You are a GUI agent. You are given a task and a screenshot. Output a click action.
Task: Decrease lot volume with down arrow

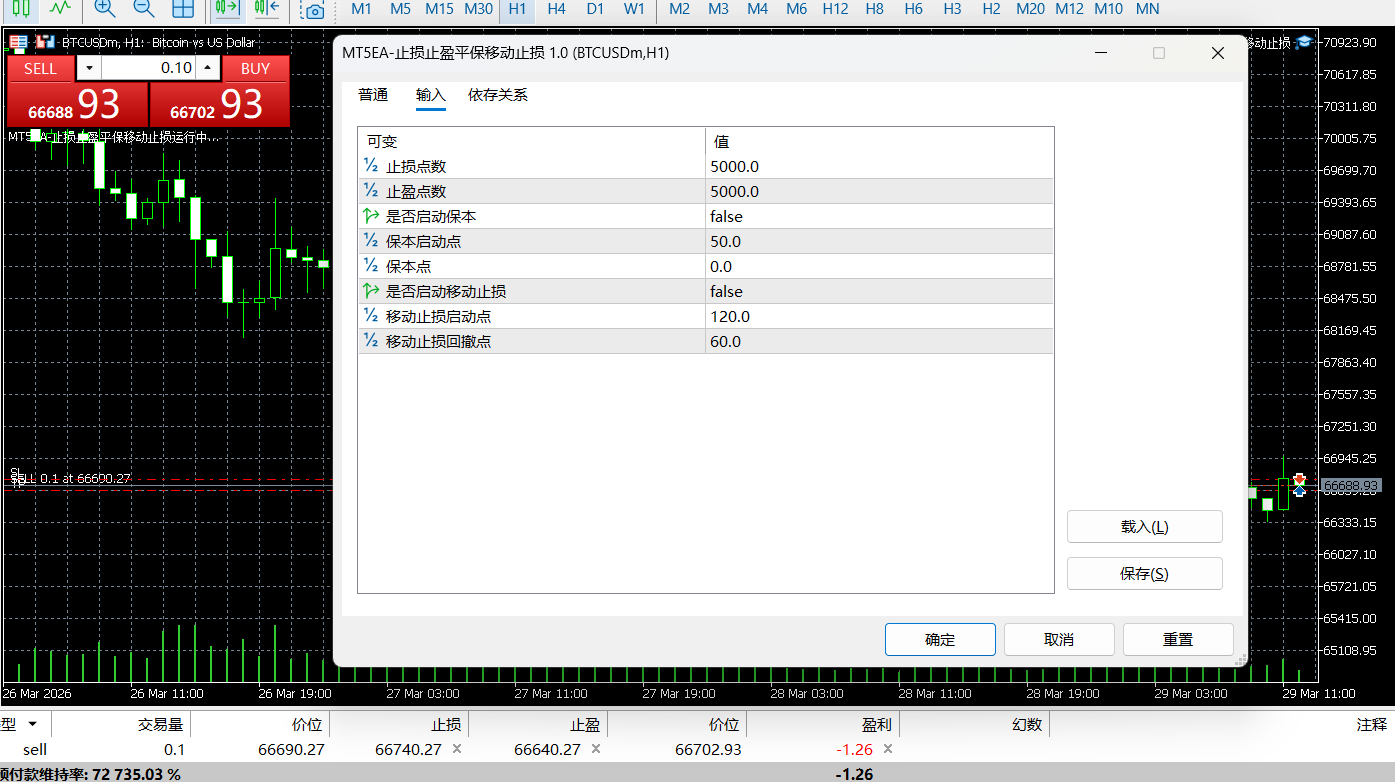point(89,68)
